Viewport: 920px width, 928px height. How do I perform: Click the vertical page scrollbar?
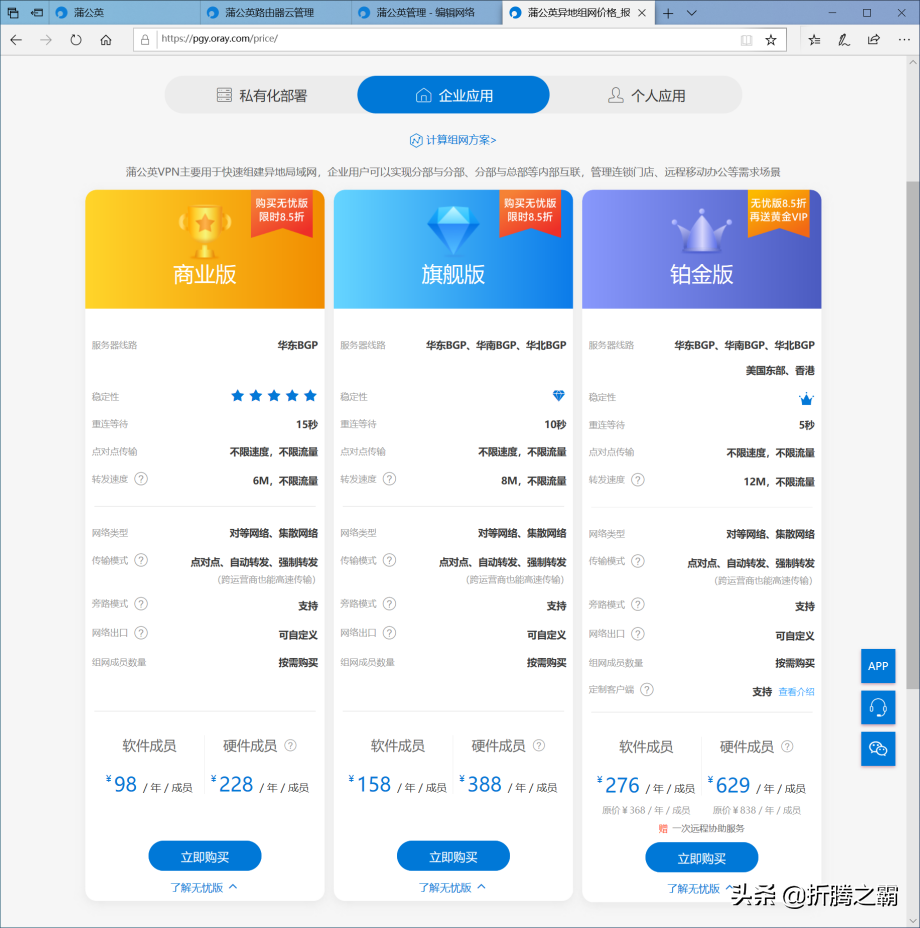pos(913,435)
